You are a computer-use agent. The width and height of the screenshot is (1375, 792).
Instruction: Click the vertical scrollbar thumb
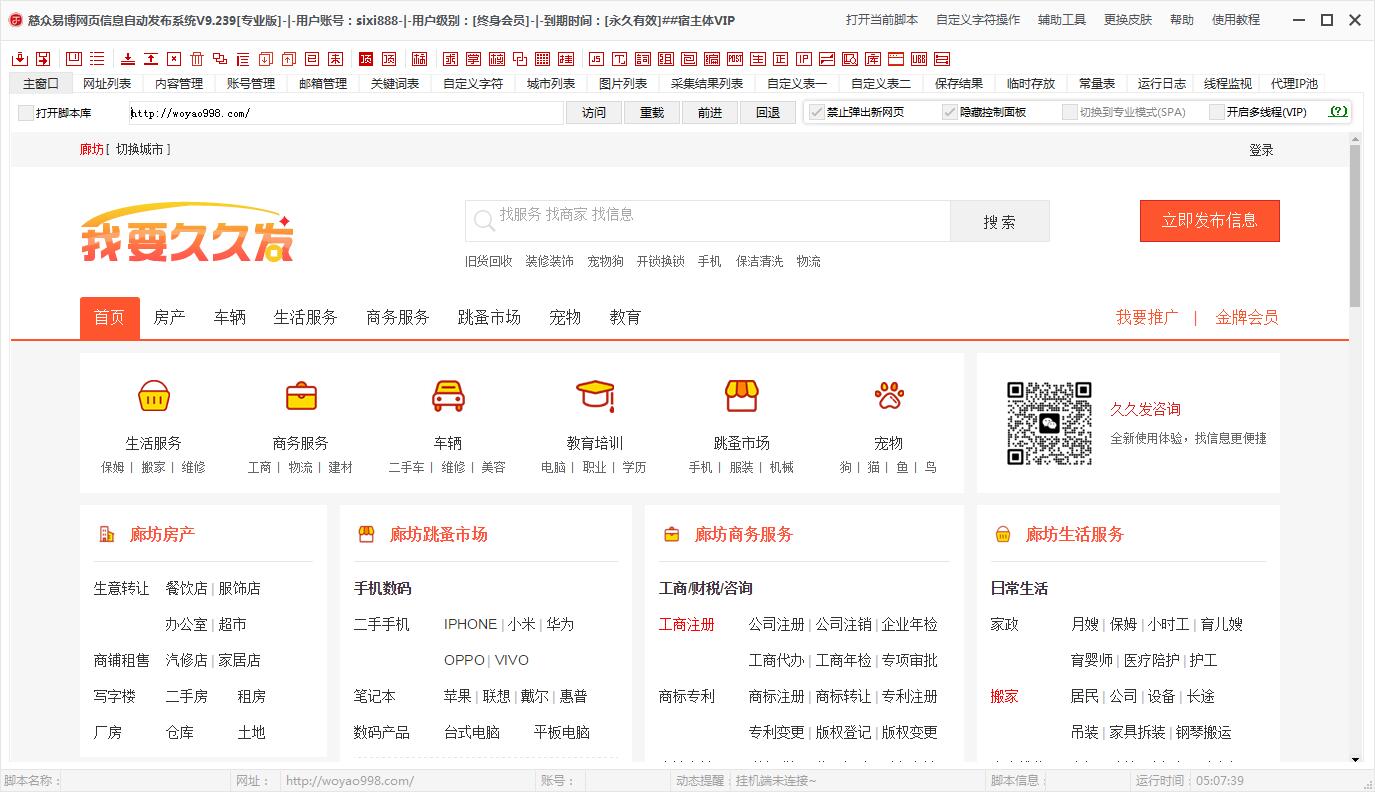(x=1355, y=225)
